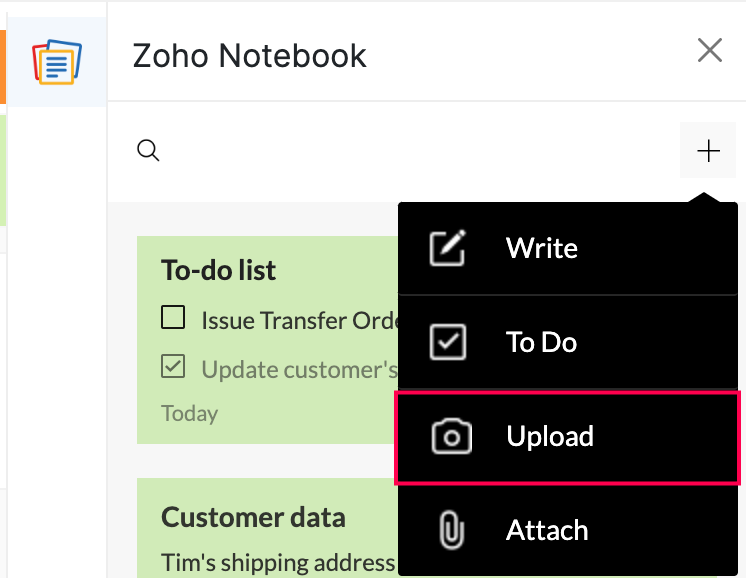Screen dimensions: 746x578
Task: Click the Today date label
Action: pyautogui.click(x=189, y=412)
